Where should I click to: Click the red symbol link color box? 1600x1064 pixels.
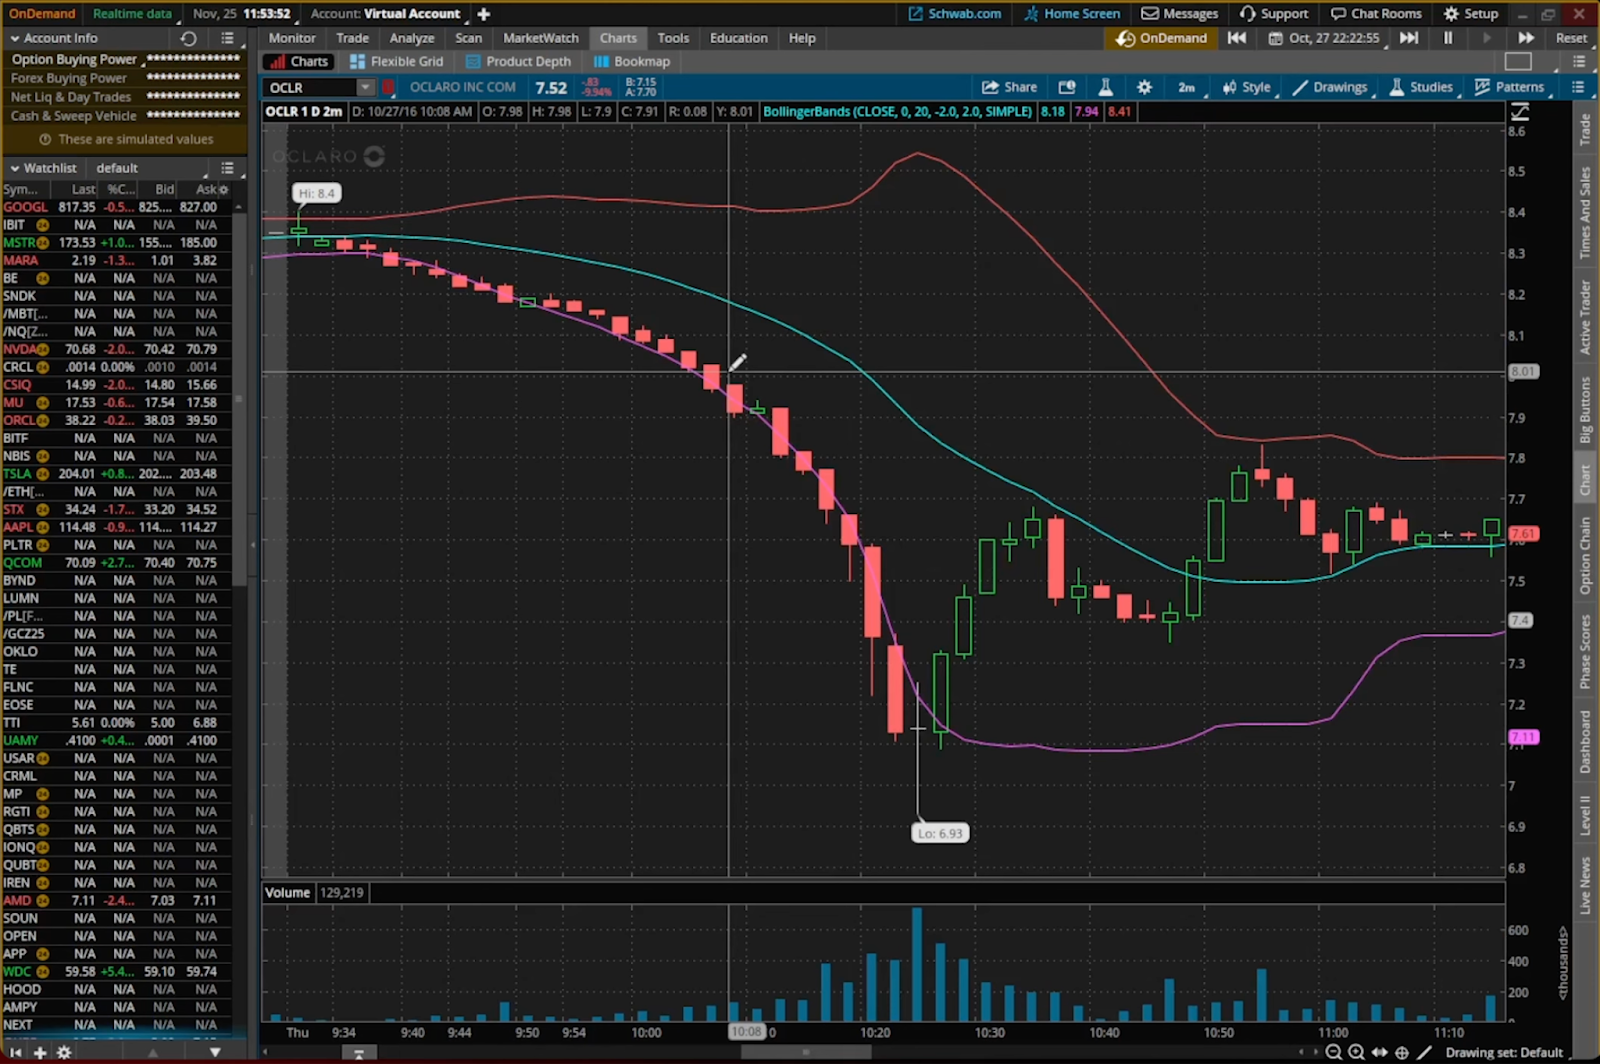(388, 87)
